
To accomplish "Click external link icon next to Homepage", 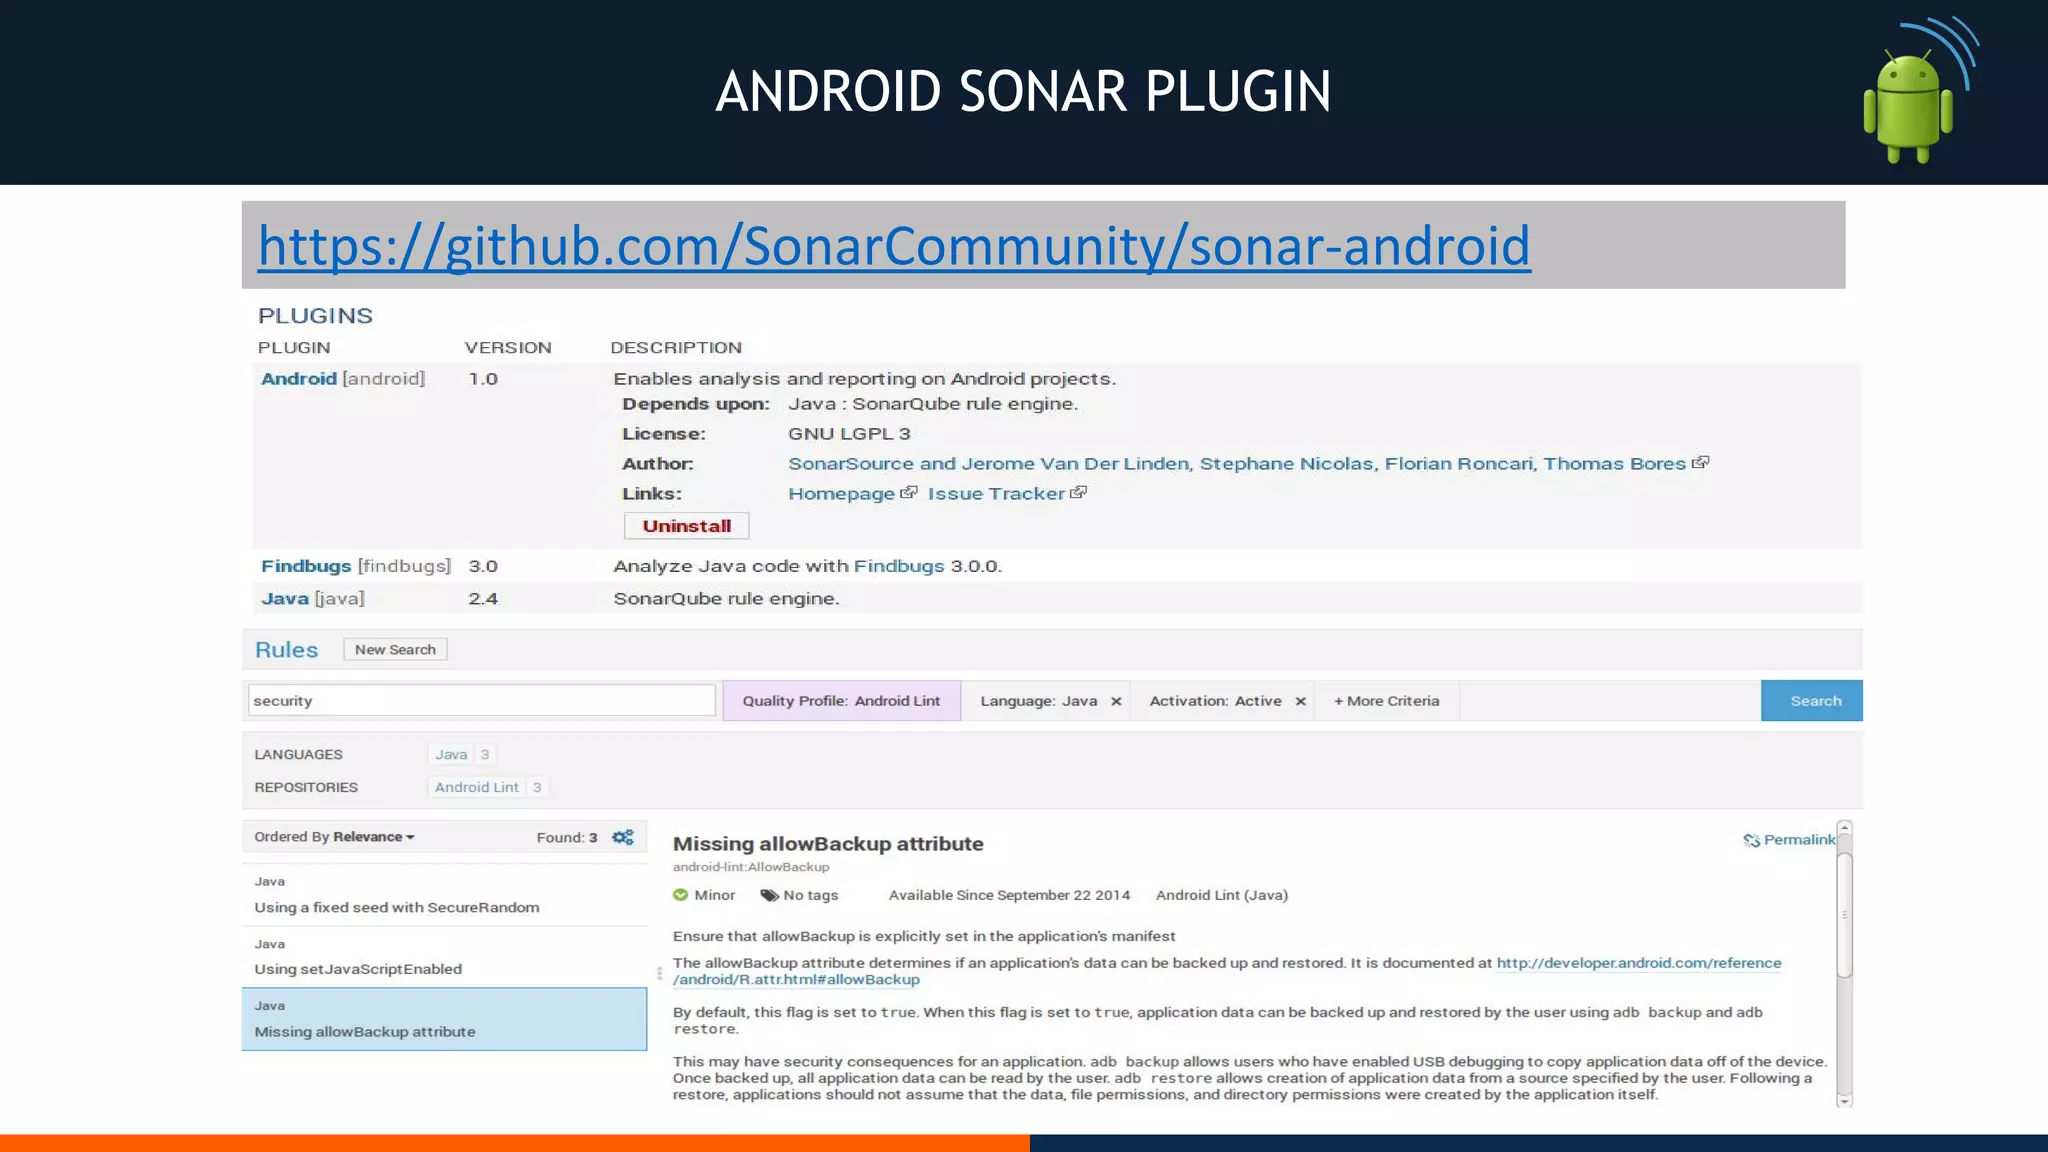I will coord(908,493).
